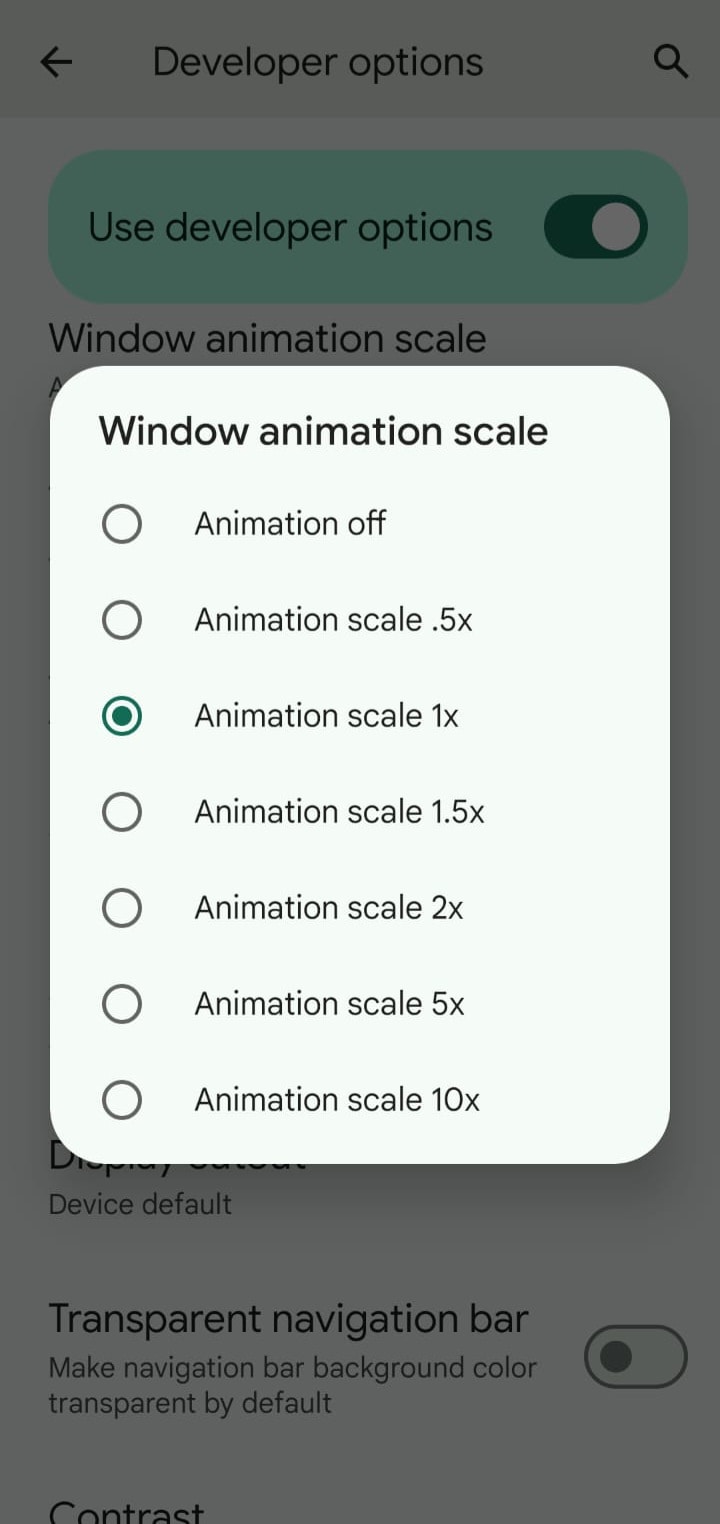This screenshot has width=720, height=1524.
Task: Open the Contrast setting entry
Action: point(126,1510)
